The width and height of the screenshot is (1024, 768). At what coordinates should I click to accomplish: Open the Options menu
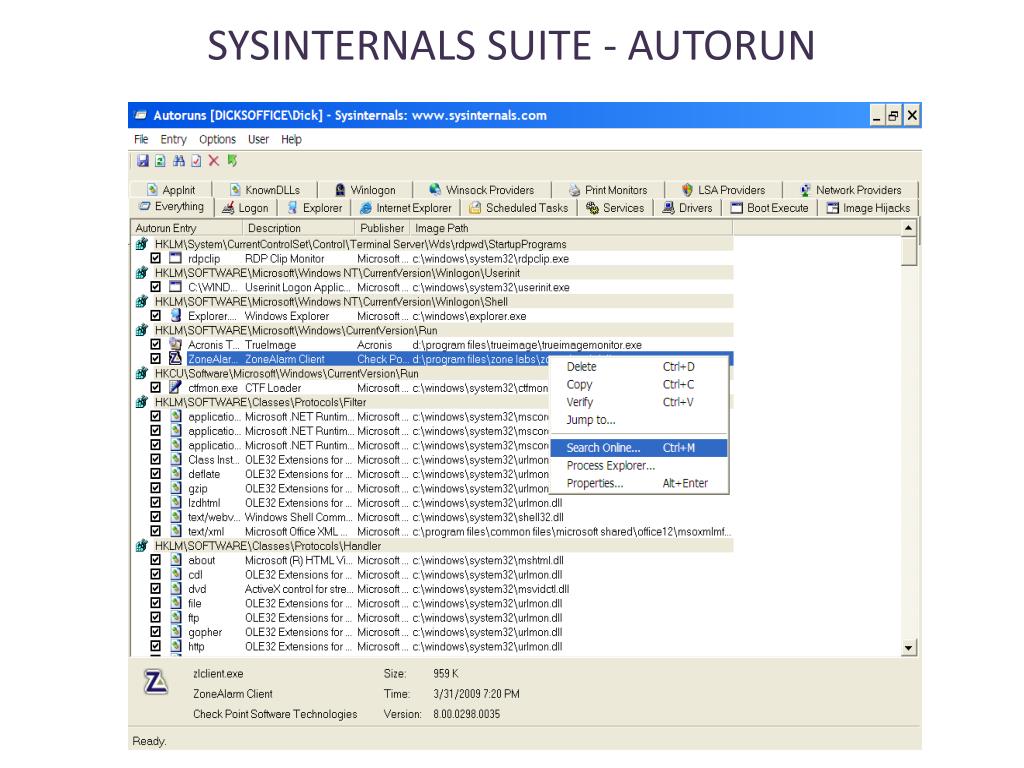(217, 139)
